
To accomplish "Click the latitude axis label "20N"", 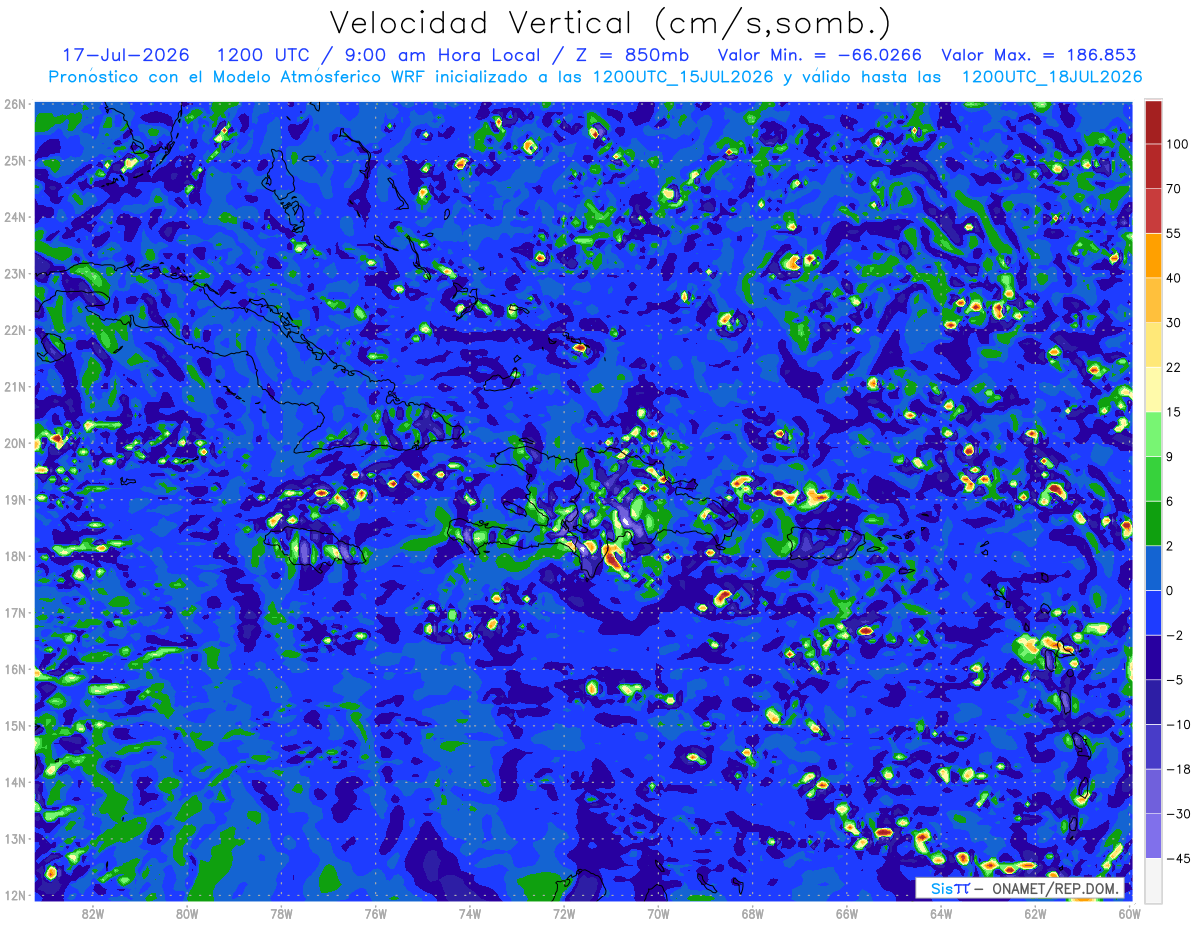I will pos(15,443).
